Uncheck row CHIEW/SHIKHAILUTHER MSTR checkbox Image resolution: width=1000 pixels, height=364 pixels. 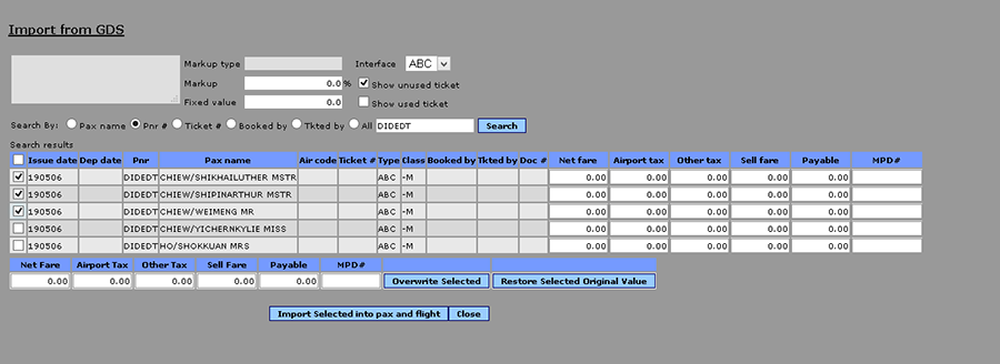[x=18, y=177]
